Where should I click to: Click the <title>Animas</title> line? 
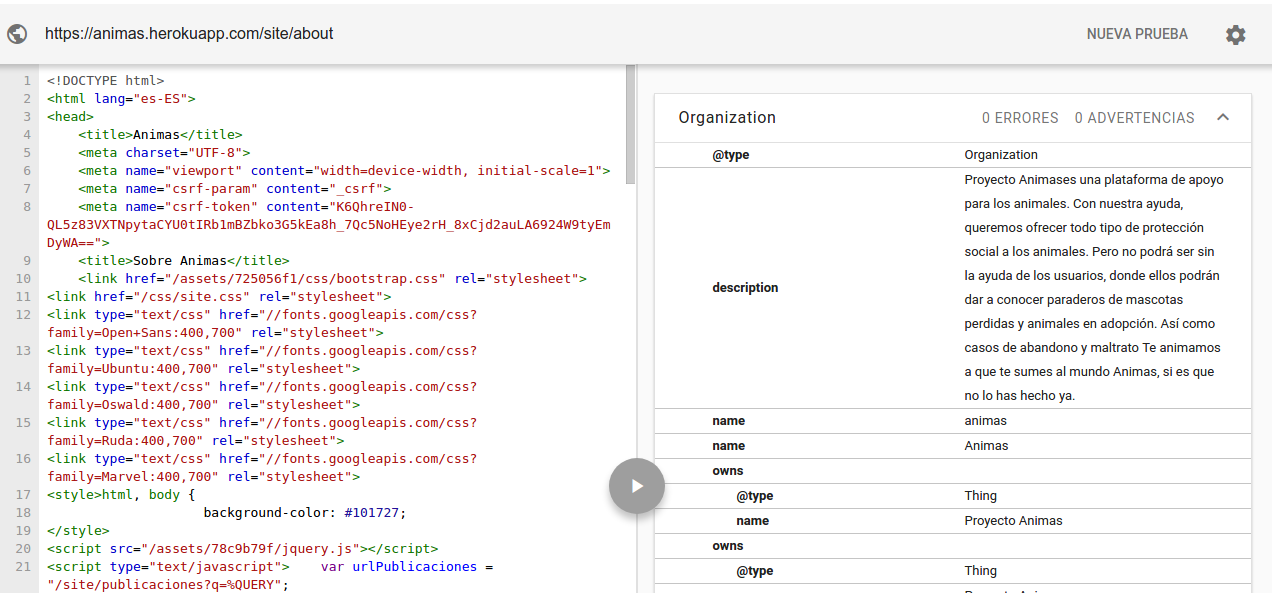pyautogui.click(x=160, y=135)
